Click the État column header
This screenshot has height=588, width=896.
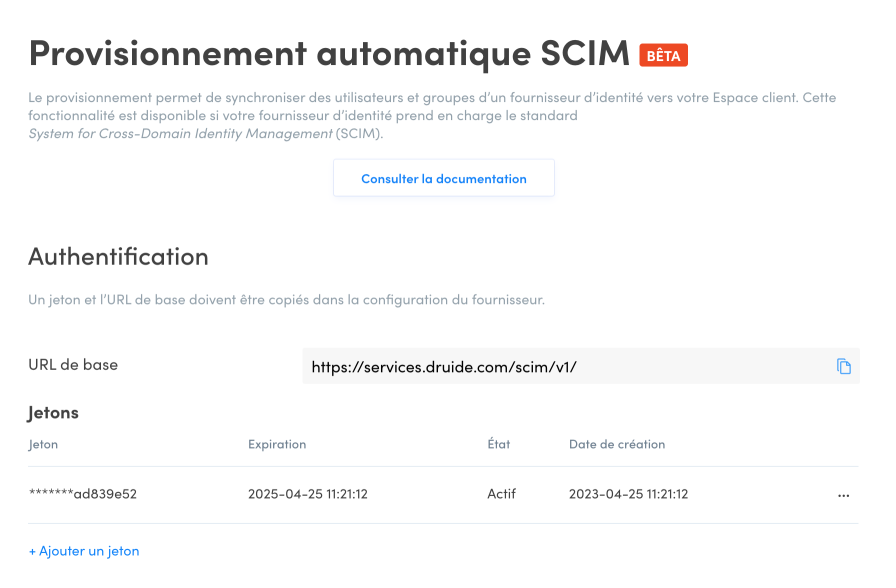(x=499, y=443)
